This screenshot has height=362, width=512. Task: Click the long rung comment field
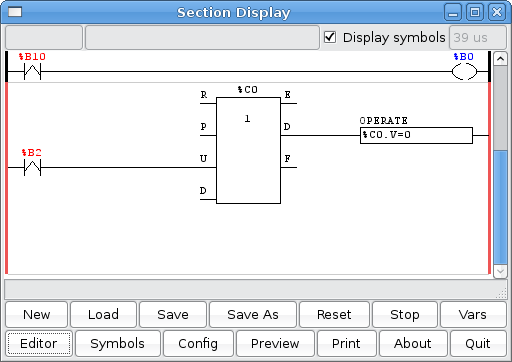(x=202, y=37)
